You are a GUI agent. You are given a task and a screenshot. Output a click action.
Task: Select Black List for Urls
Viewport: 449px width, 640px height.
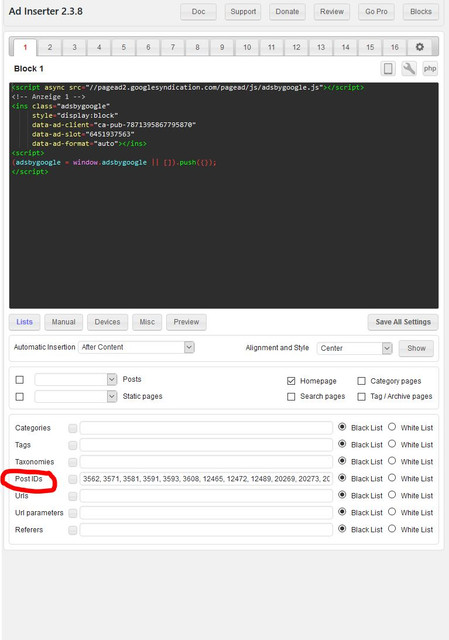[x=342, y=495]
